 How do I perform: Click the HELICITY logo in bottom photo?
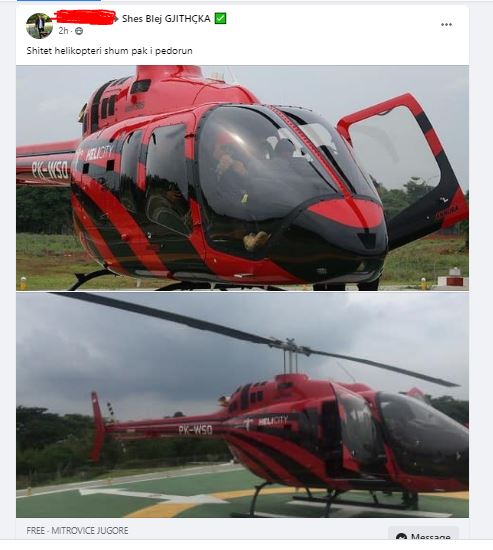coord(273,421)
